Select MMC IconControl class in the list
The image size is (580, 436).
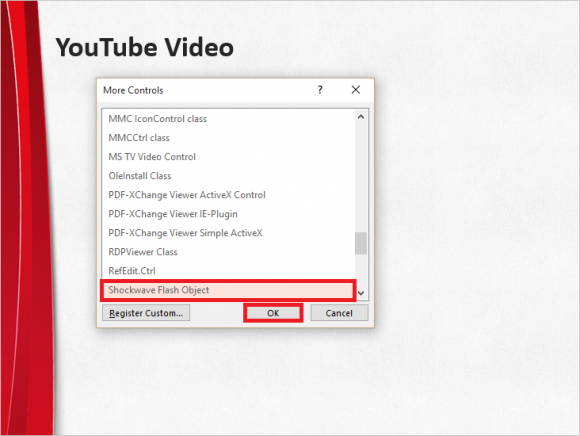[228, 119]
